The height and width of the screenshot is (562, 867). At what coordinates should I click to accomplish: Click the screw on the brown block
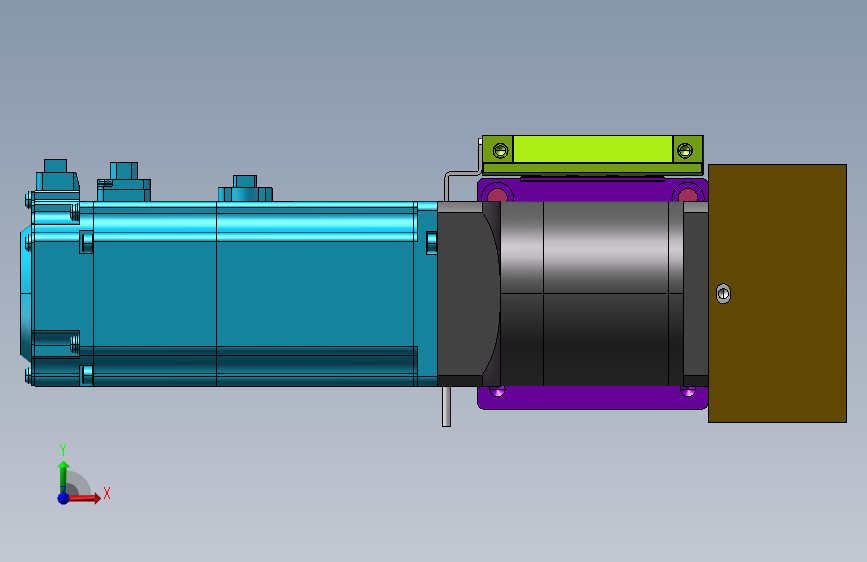[723, 293]
